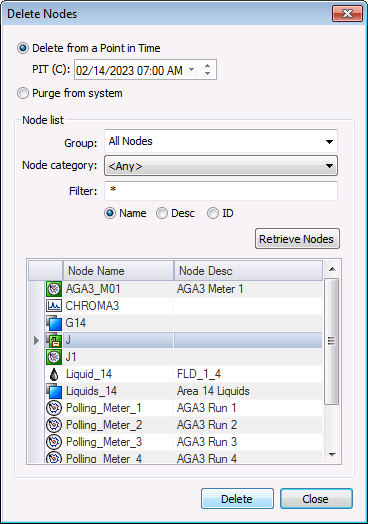Sort by the Node Desc column header
The image size is (368, 524).
[x=248, y=271]
